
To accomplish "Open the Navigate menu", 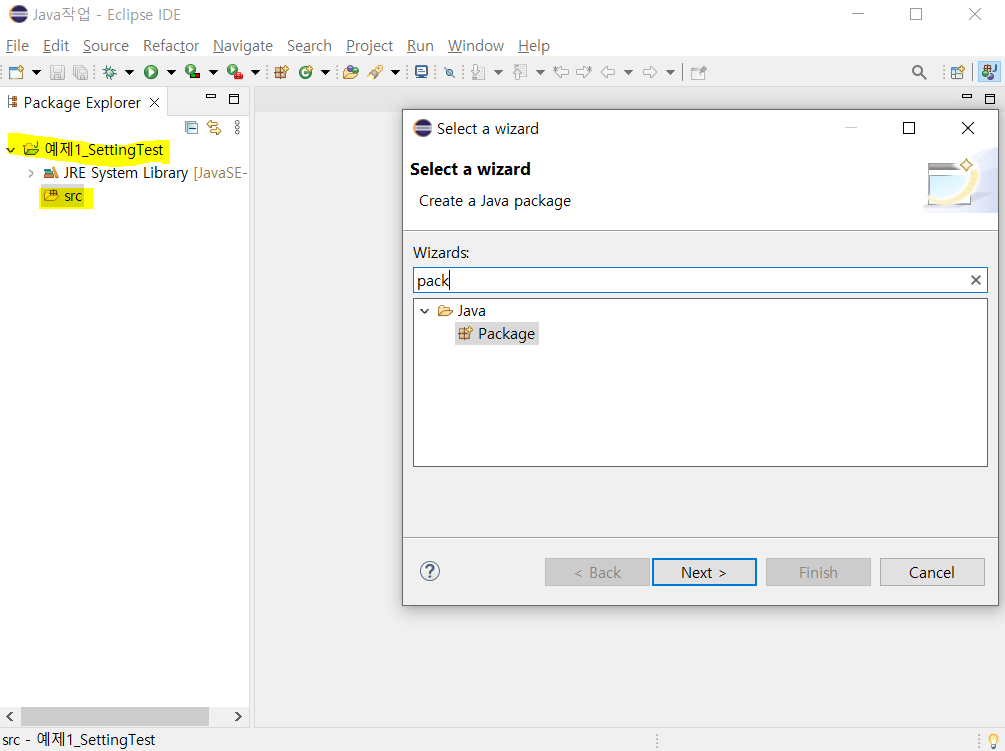I will [243, 46].
